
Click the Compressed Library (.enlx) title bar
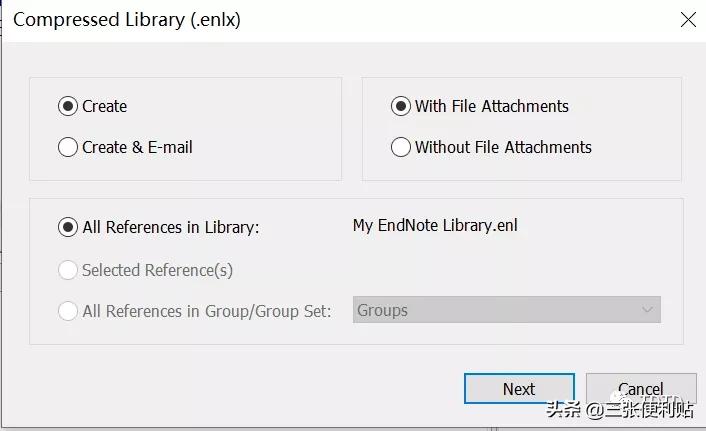(300, 19)
